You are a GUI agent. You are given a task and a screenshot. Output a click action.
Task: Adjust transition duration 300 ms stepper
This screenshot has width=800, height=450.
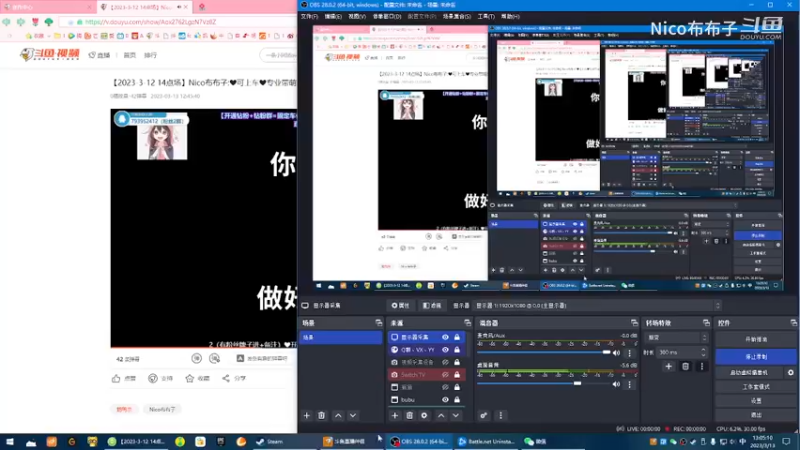(704, 353)
